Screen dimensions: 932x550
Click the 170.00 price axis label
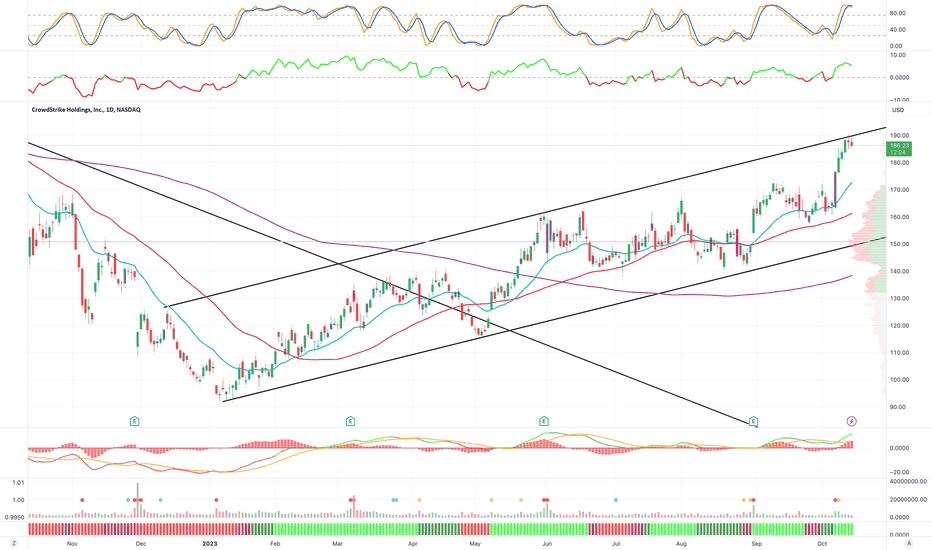point(899,190)
